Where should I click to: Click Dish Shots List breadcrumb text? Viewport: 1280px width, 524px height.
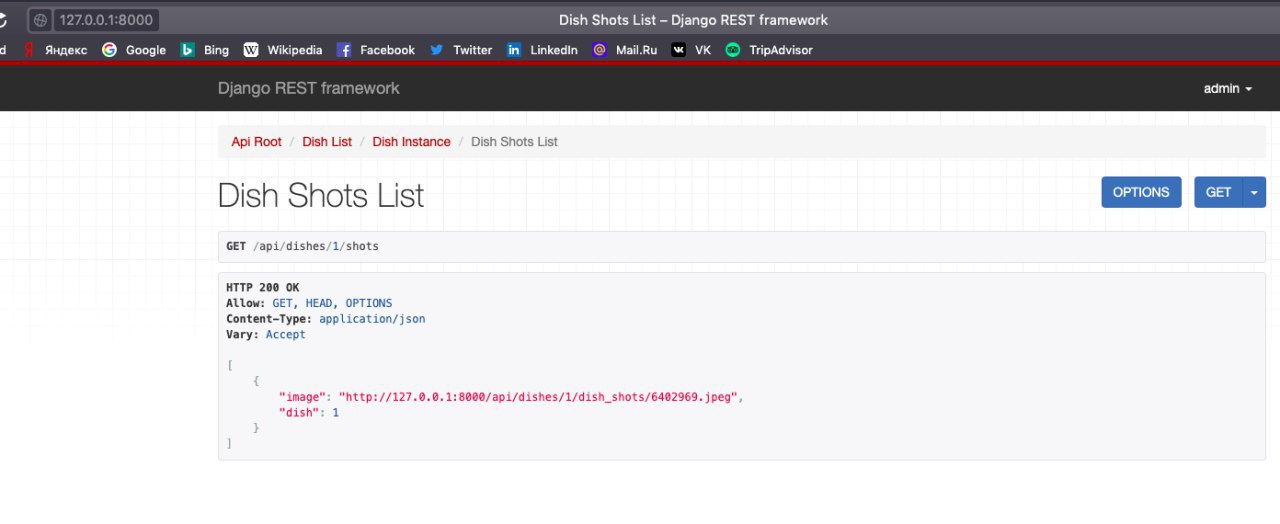514,142
